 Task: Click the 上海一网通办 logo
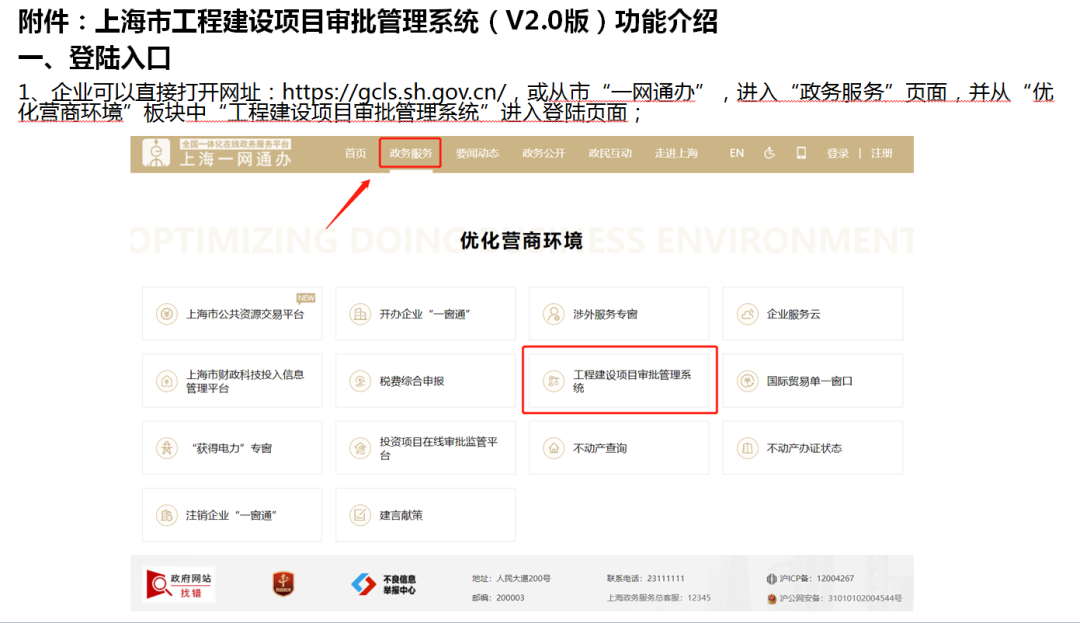pos(217,153)
